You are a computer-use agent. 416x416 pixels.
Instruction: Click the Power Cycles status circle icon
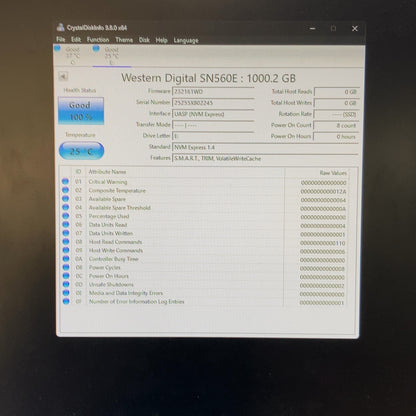66,267
